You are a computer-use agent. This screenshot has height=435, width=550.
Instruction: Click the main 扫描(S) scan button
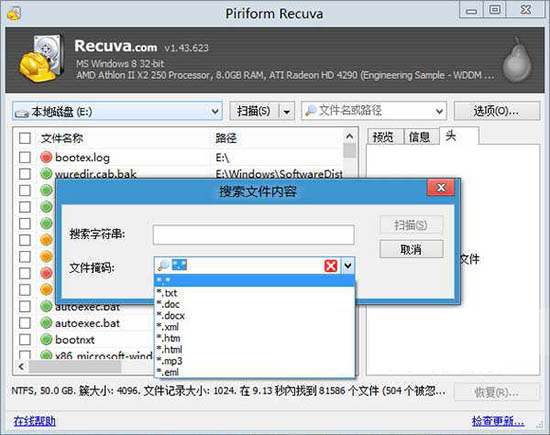pos(254,111)
